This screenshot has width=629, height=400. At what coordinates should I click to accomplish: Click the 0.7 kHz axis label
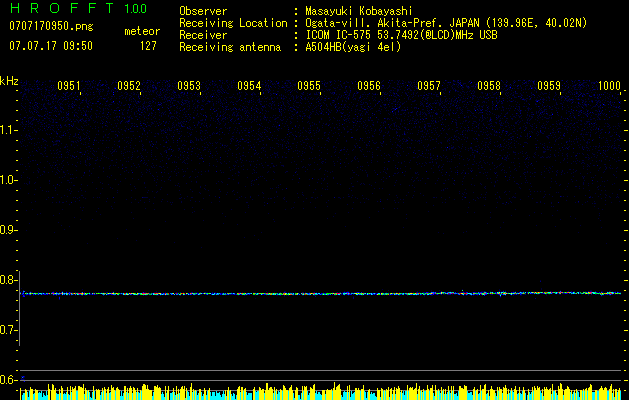[x=8, y=330]
